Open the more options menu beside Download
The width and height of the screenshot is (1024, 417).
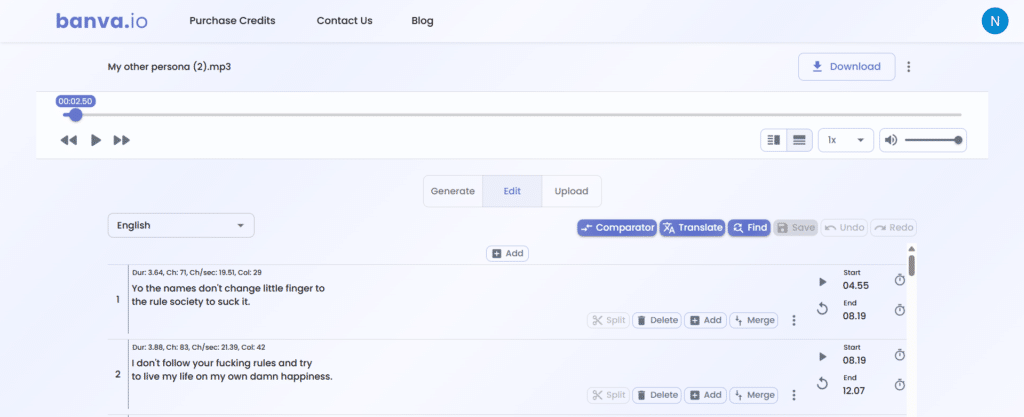click(x=908, y=67)
